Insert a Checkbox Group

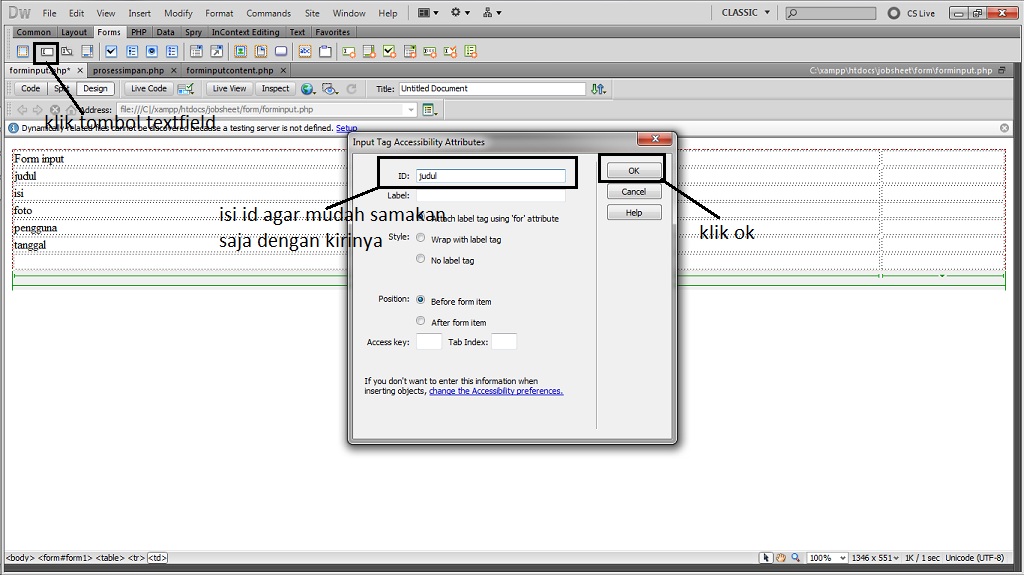[x=131, y=52]
